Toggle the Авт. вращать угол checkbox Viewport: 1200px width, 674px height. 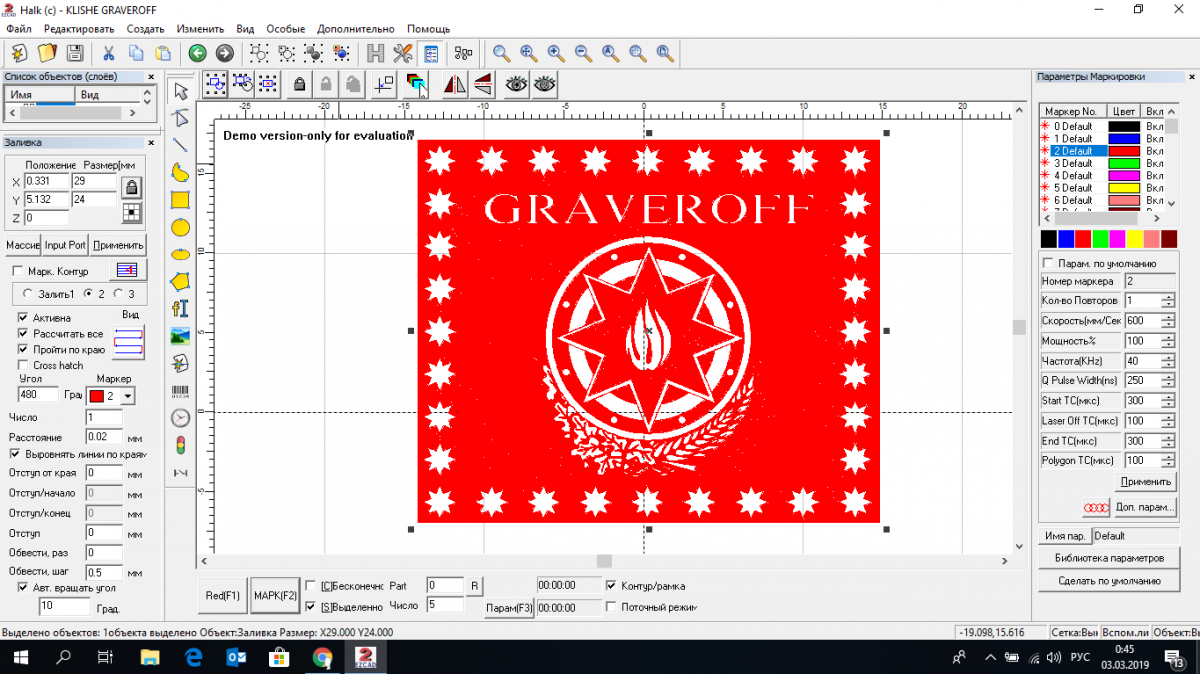23,588
